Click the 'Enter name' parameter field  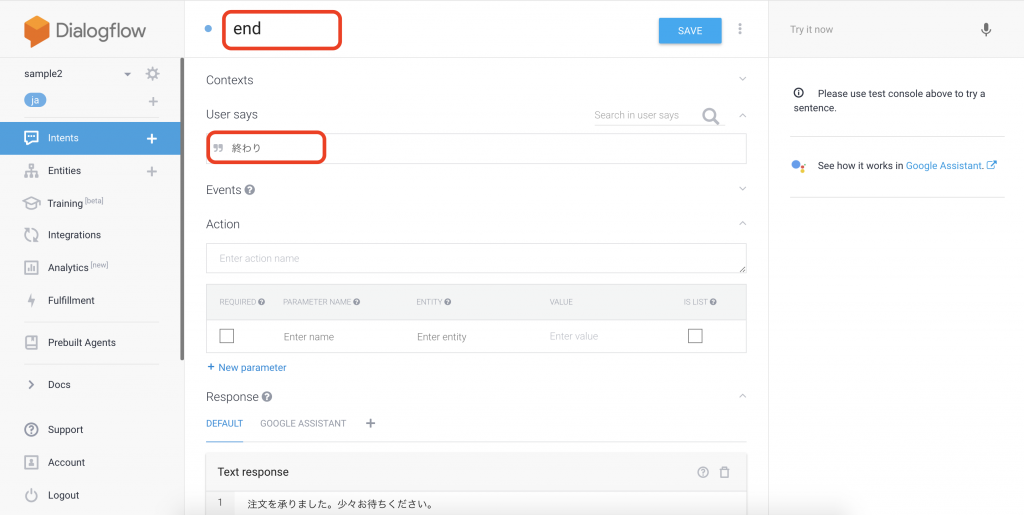tap(309, 337)
